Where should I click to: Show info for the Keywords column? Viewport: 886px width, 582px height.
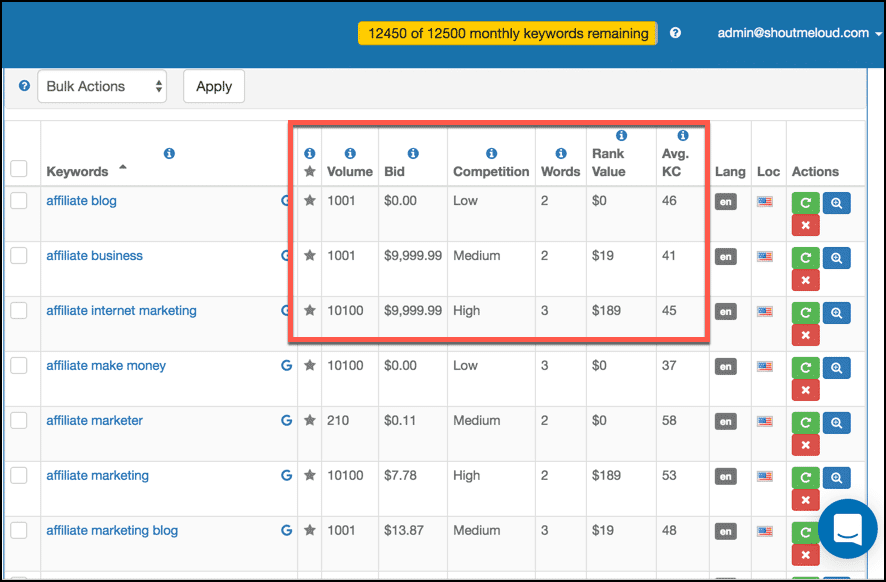coord(169,153)
